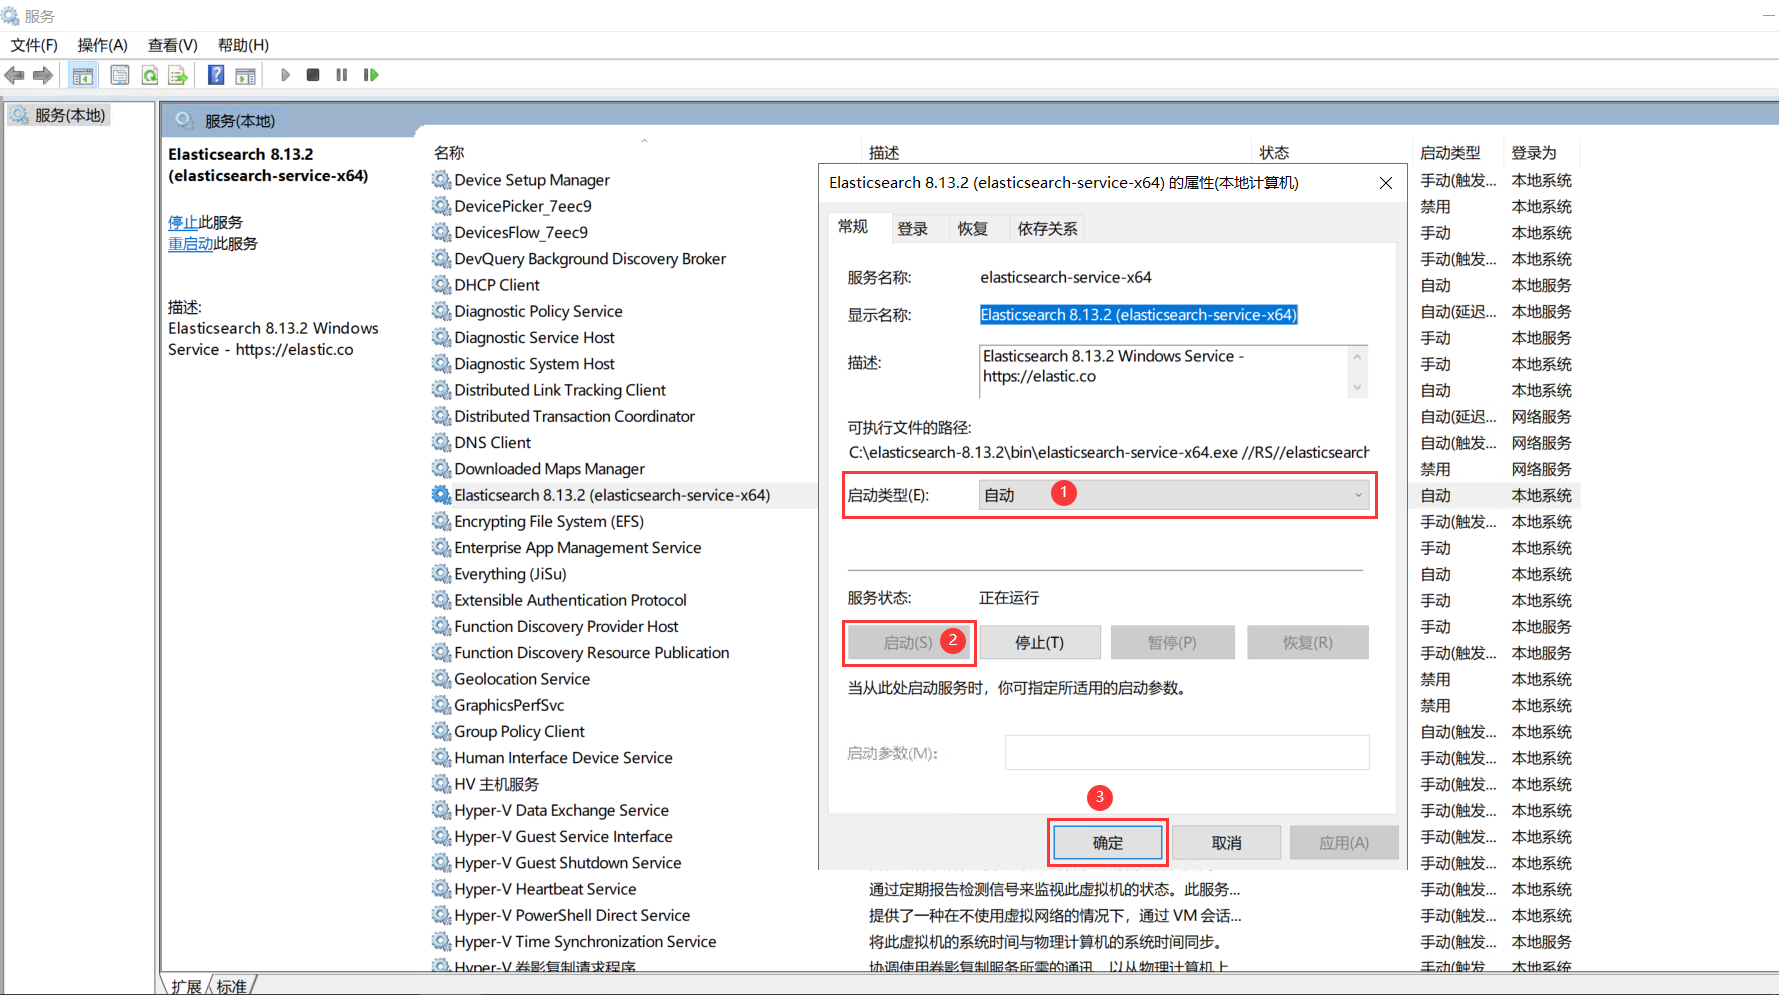Switch to the 登录 tab
Screen dimensions: 1779x995
[x=912, y=229]
